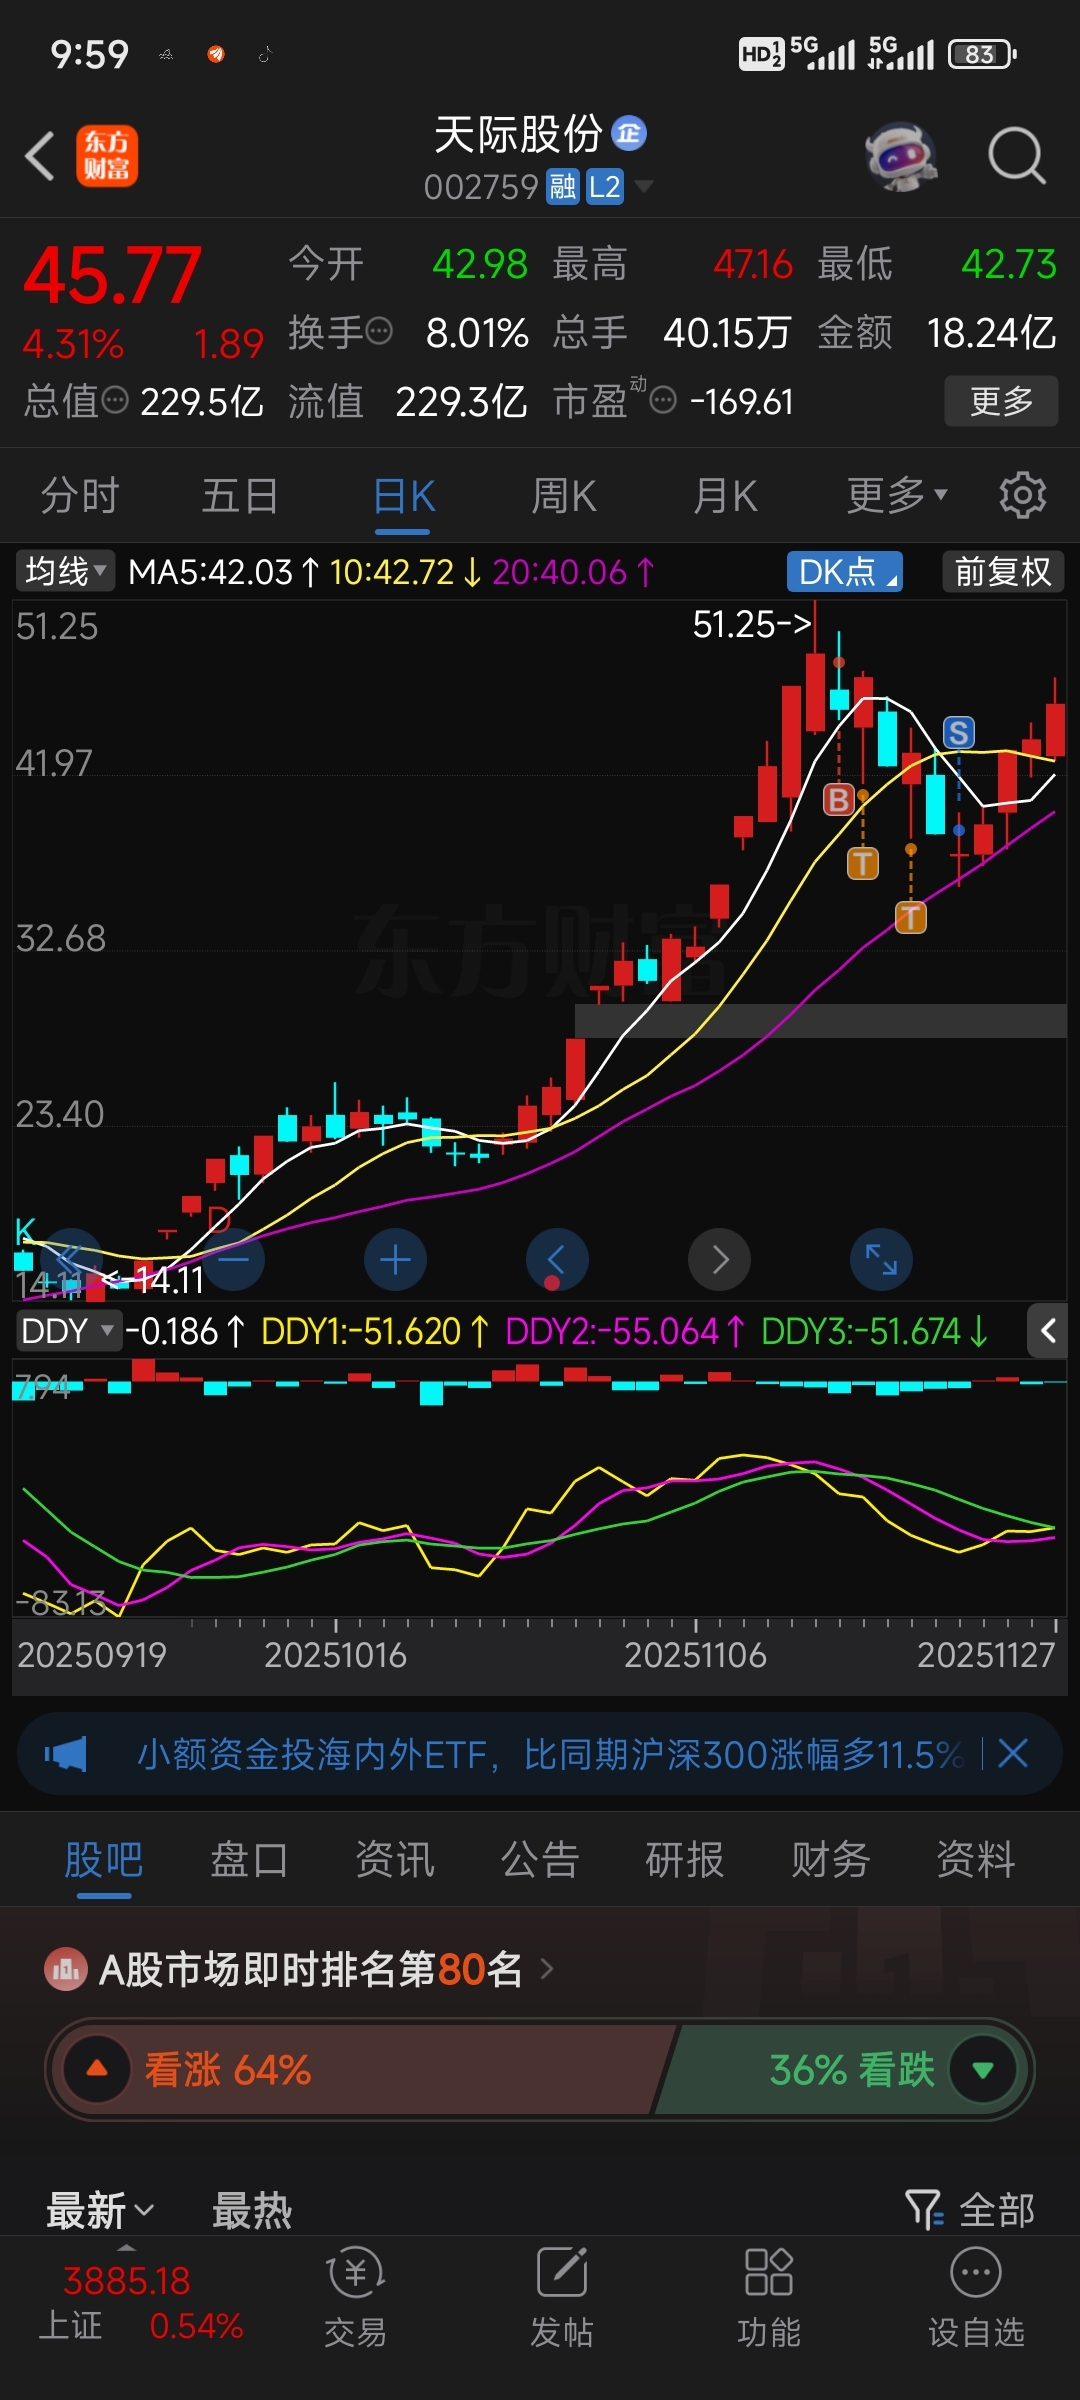Tap the 融 margin badge
The width and height of the screenshot is (1080, 2400).
tap(563, 186)
